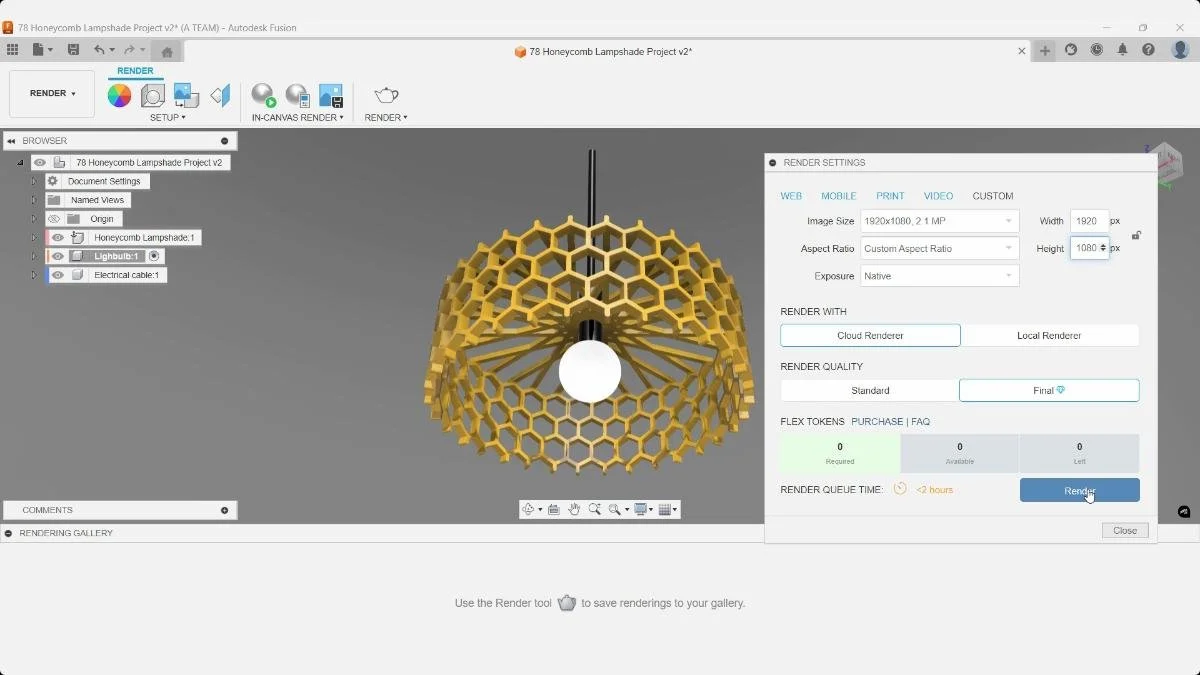Open the Help question mark menu

pos(1149,50)
